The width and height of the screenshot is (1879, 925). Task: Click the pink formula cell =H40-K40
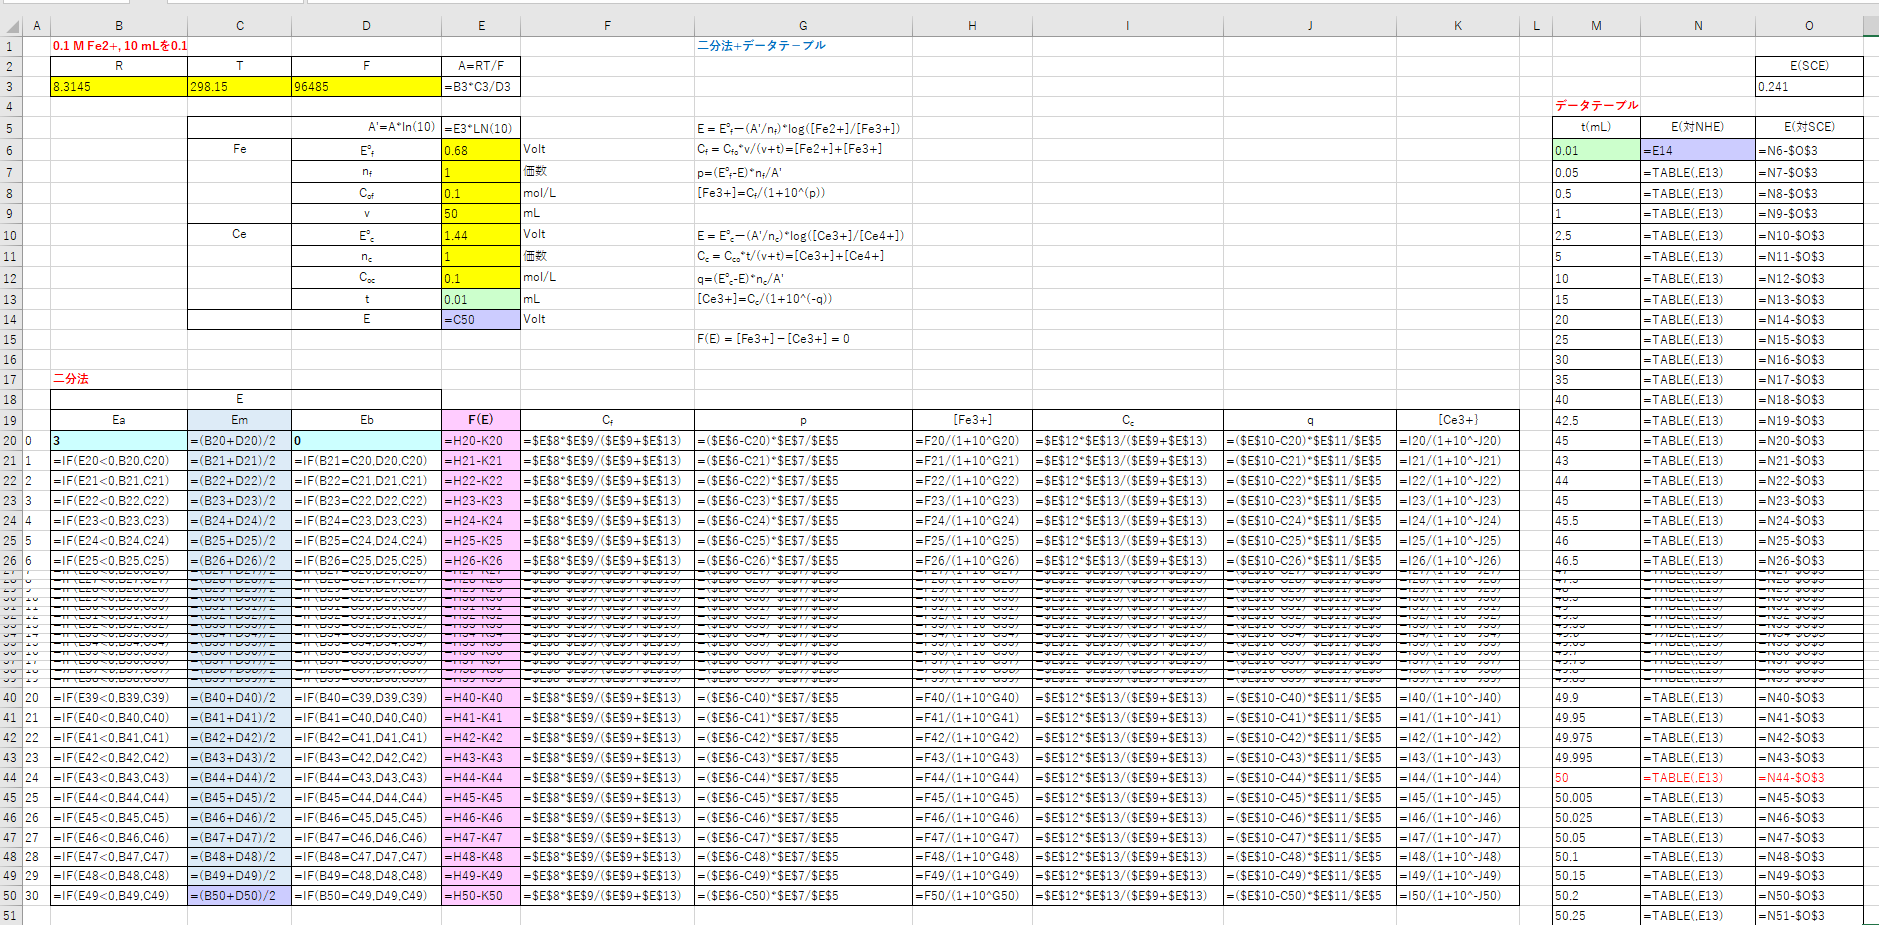(x=481, y=698)
